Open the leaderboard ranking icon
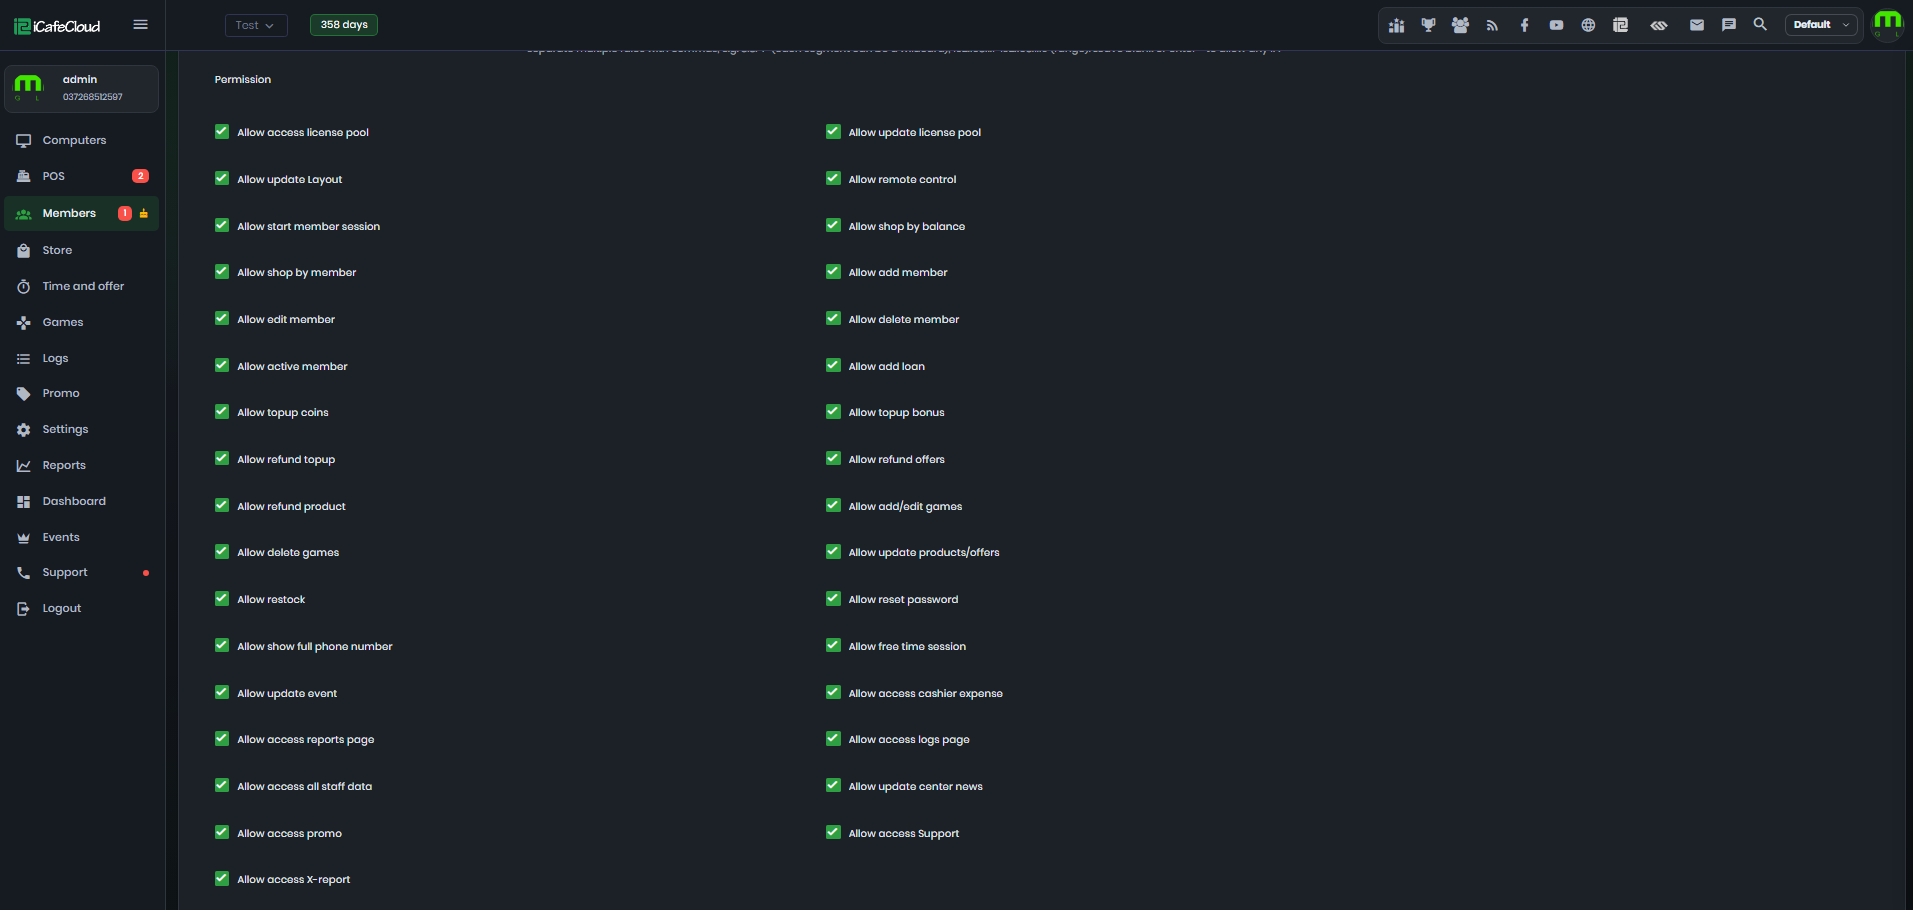The height and width of the screenshot is (910, 1913). pyautogui.click(x=1397, y=25)
